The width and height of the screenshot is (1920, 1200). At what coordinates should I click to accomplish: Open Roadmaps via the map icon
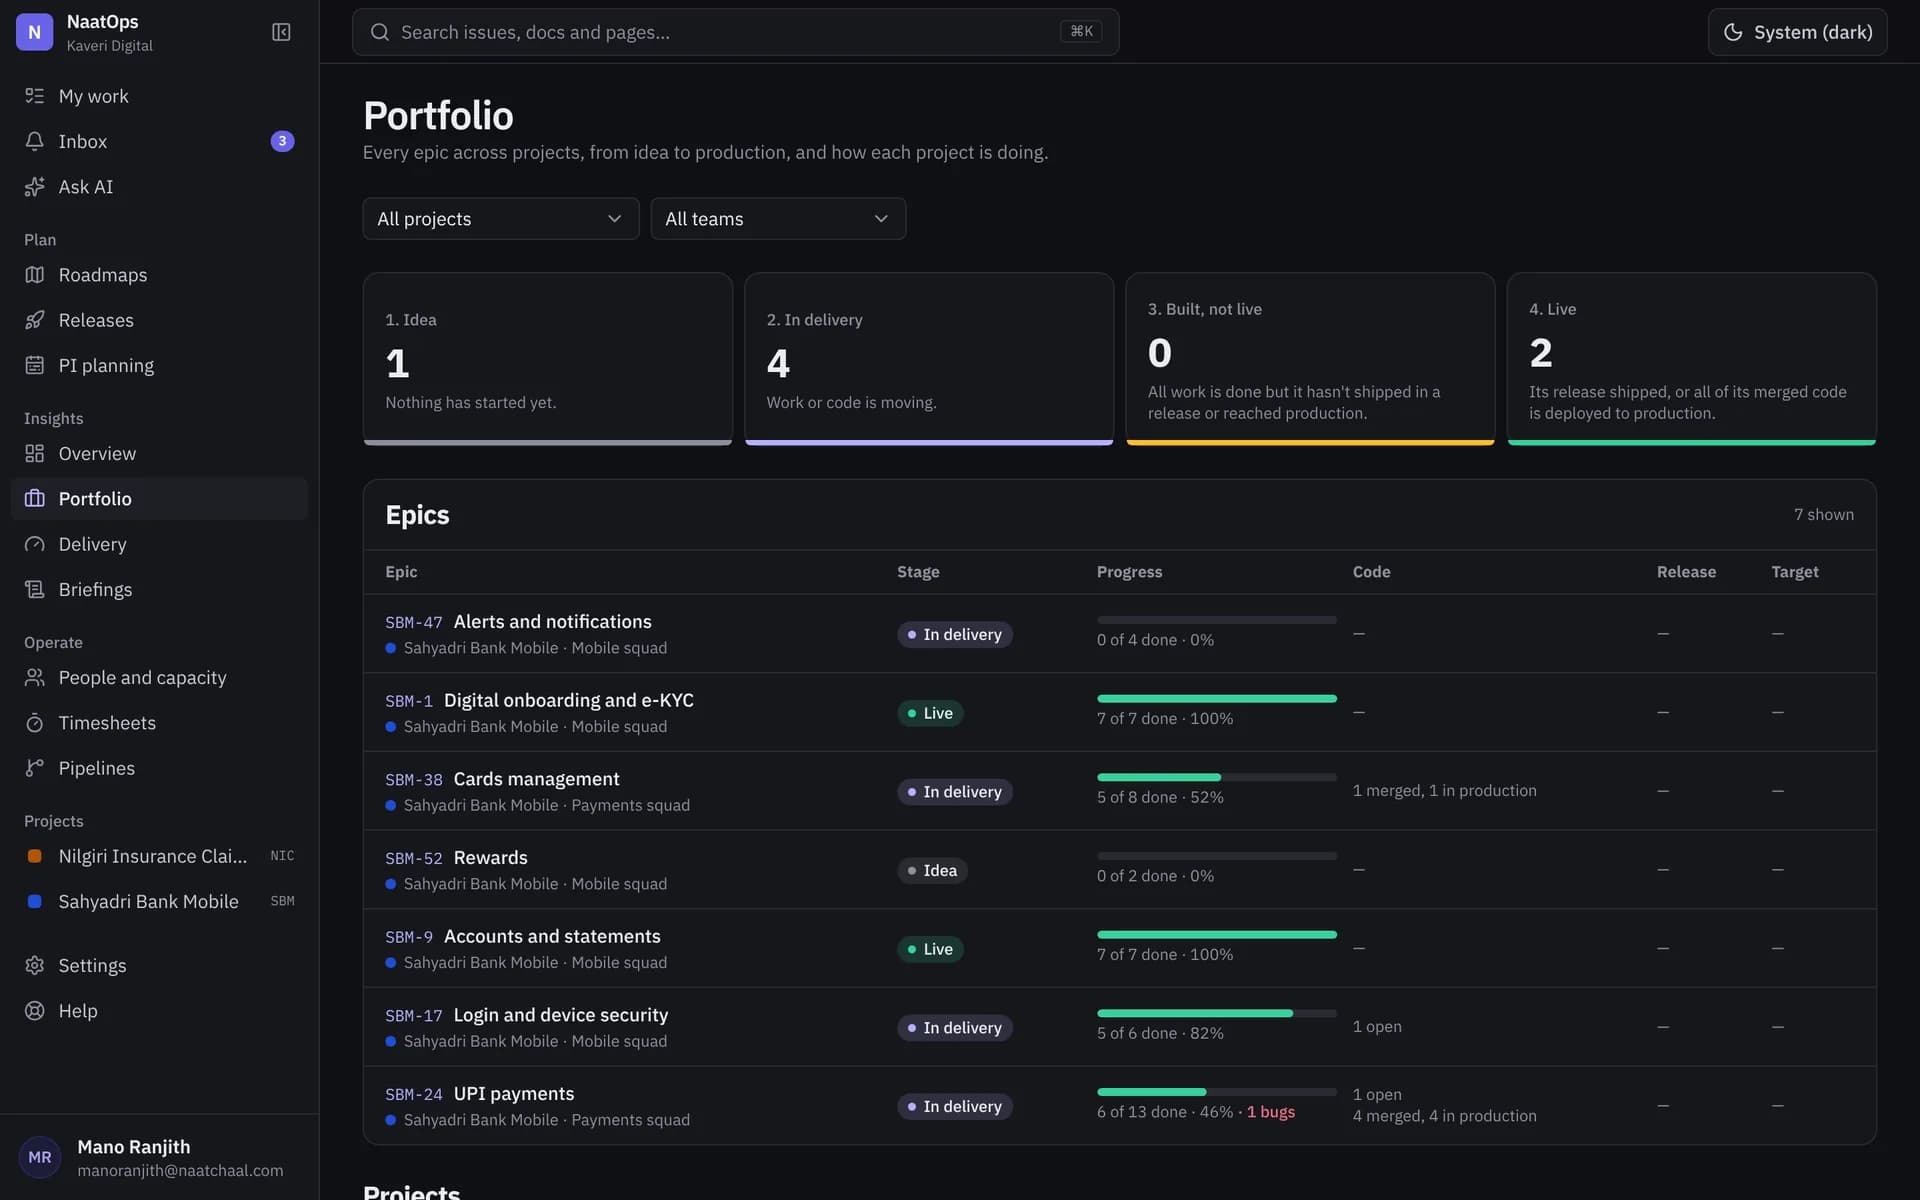pos(34,275)
